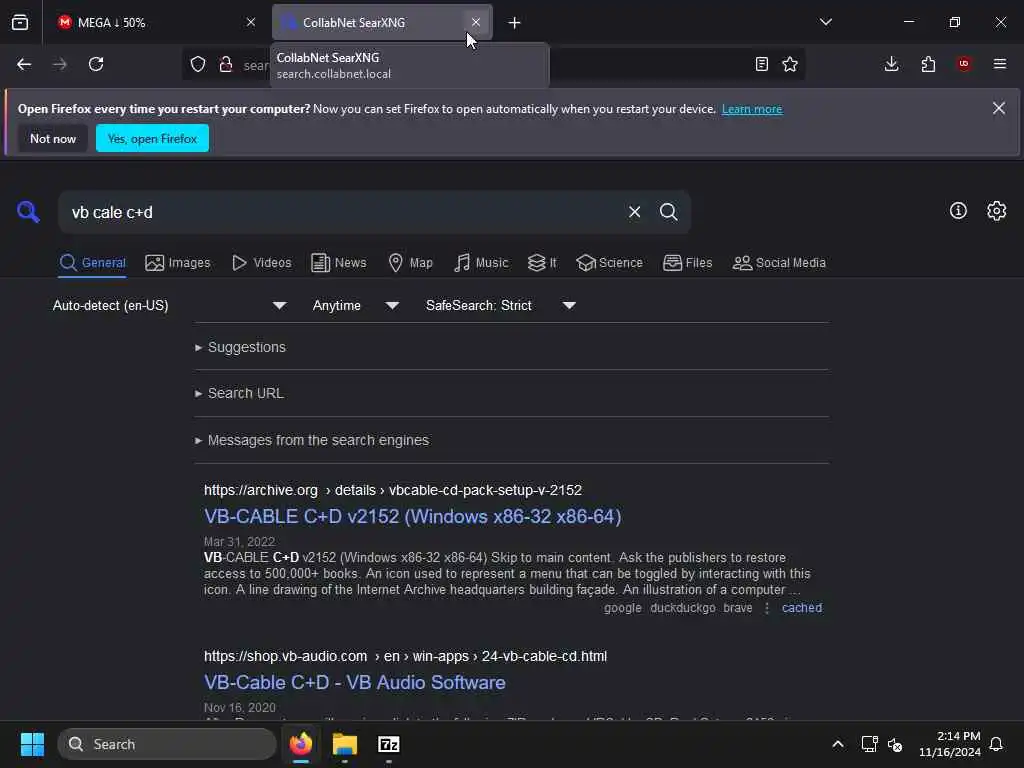Reload the current page
1024x768 pixels.
click(96, 64)
